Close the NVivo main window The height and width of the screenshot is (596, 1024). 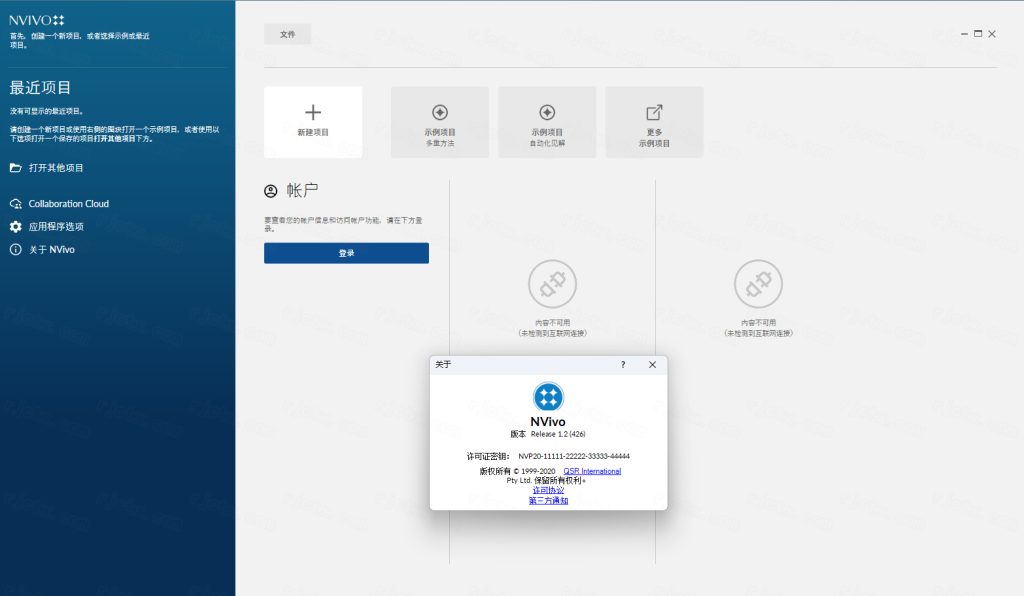991,34
